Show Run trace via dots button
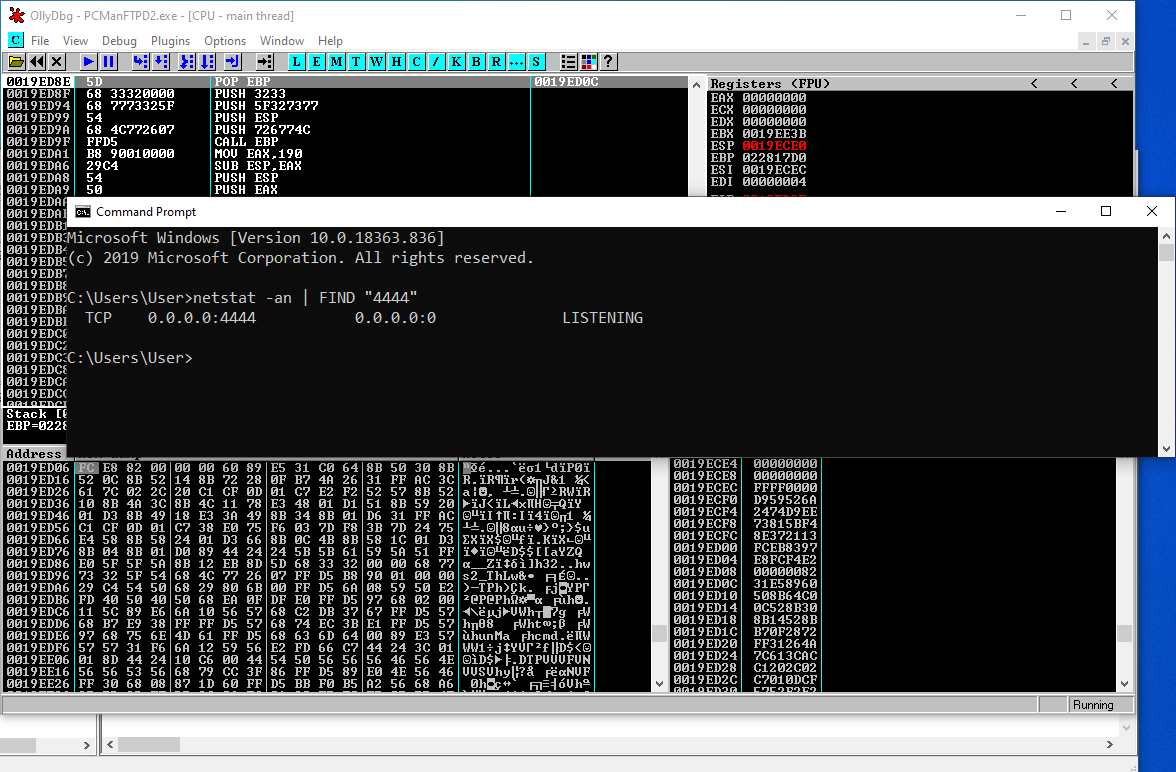The image size is (1176, 772). [x=516, y=62]
